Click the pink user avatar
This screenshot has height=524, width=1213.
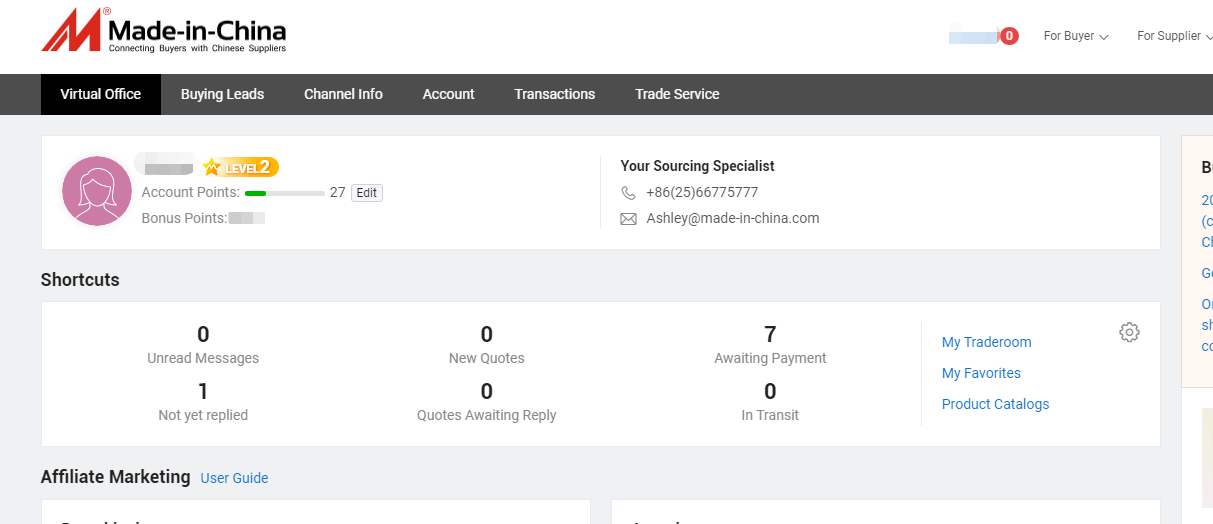tap(97, 191)
